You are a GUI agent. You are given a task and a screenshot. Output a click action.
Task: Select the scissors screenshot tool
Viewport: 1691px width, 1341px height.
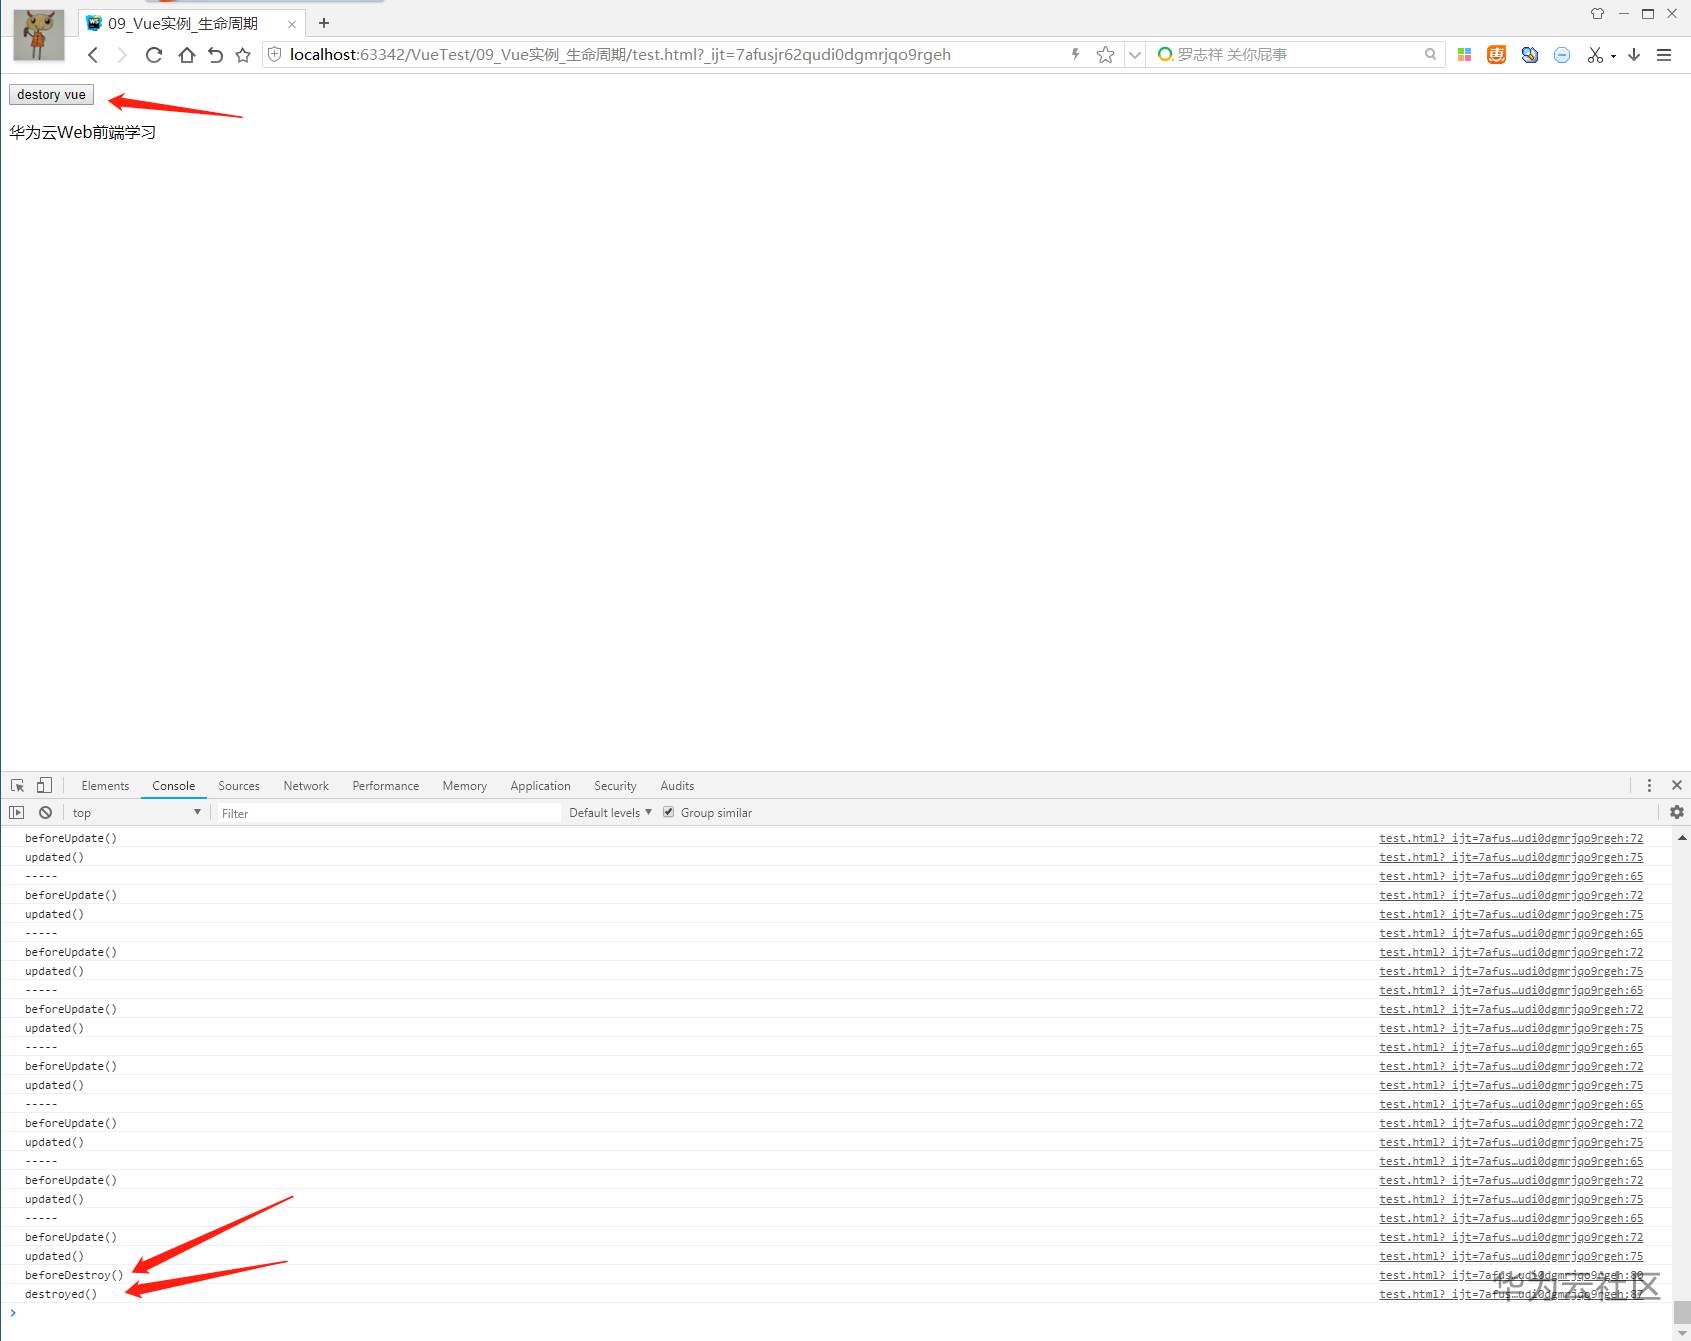(x=1595, y=55)
